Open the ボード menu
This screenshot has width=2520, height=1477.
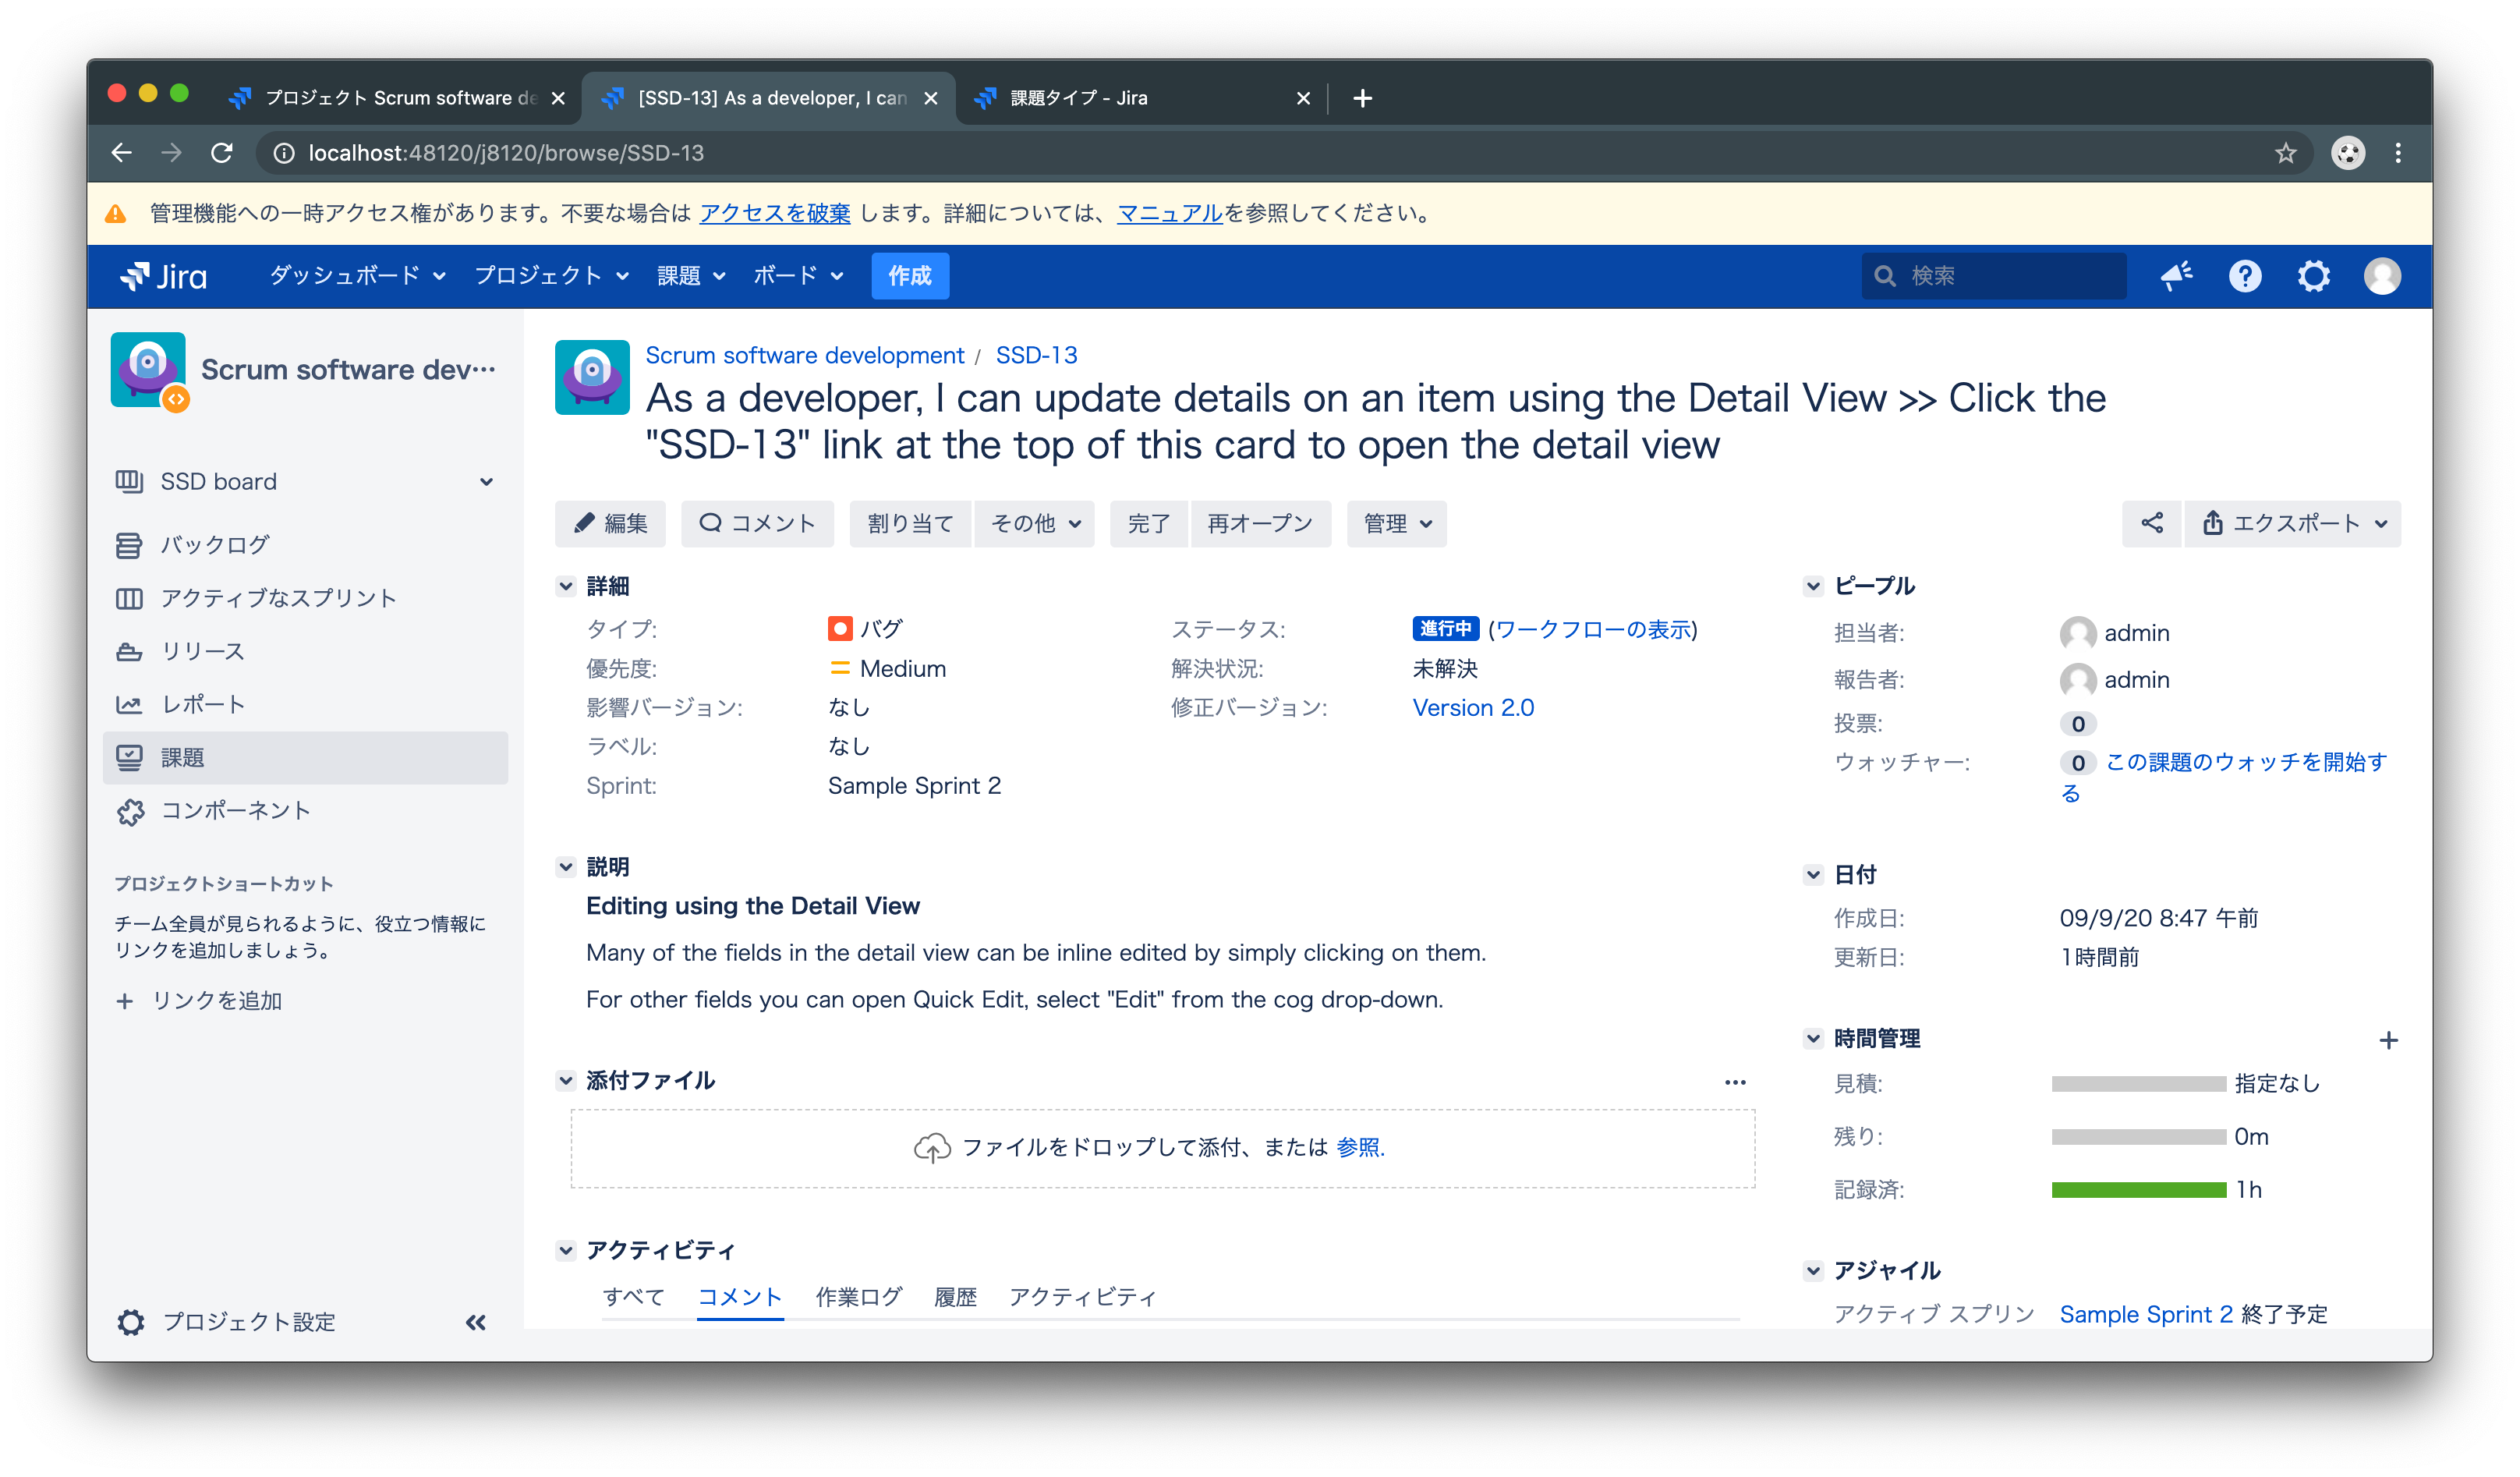pos(798,276)
